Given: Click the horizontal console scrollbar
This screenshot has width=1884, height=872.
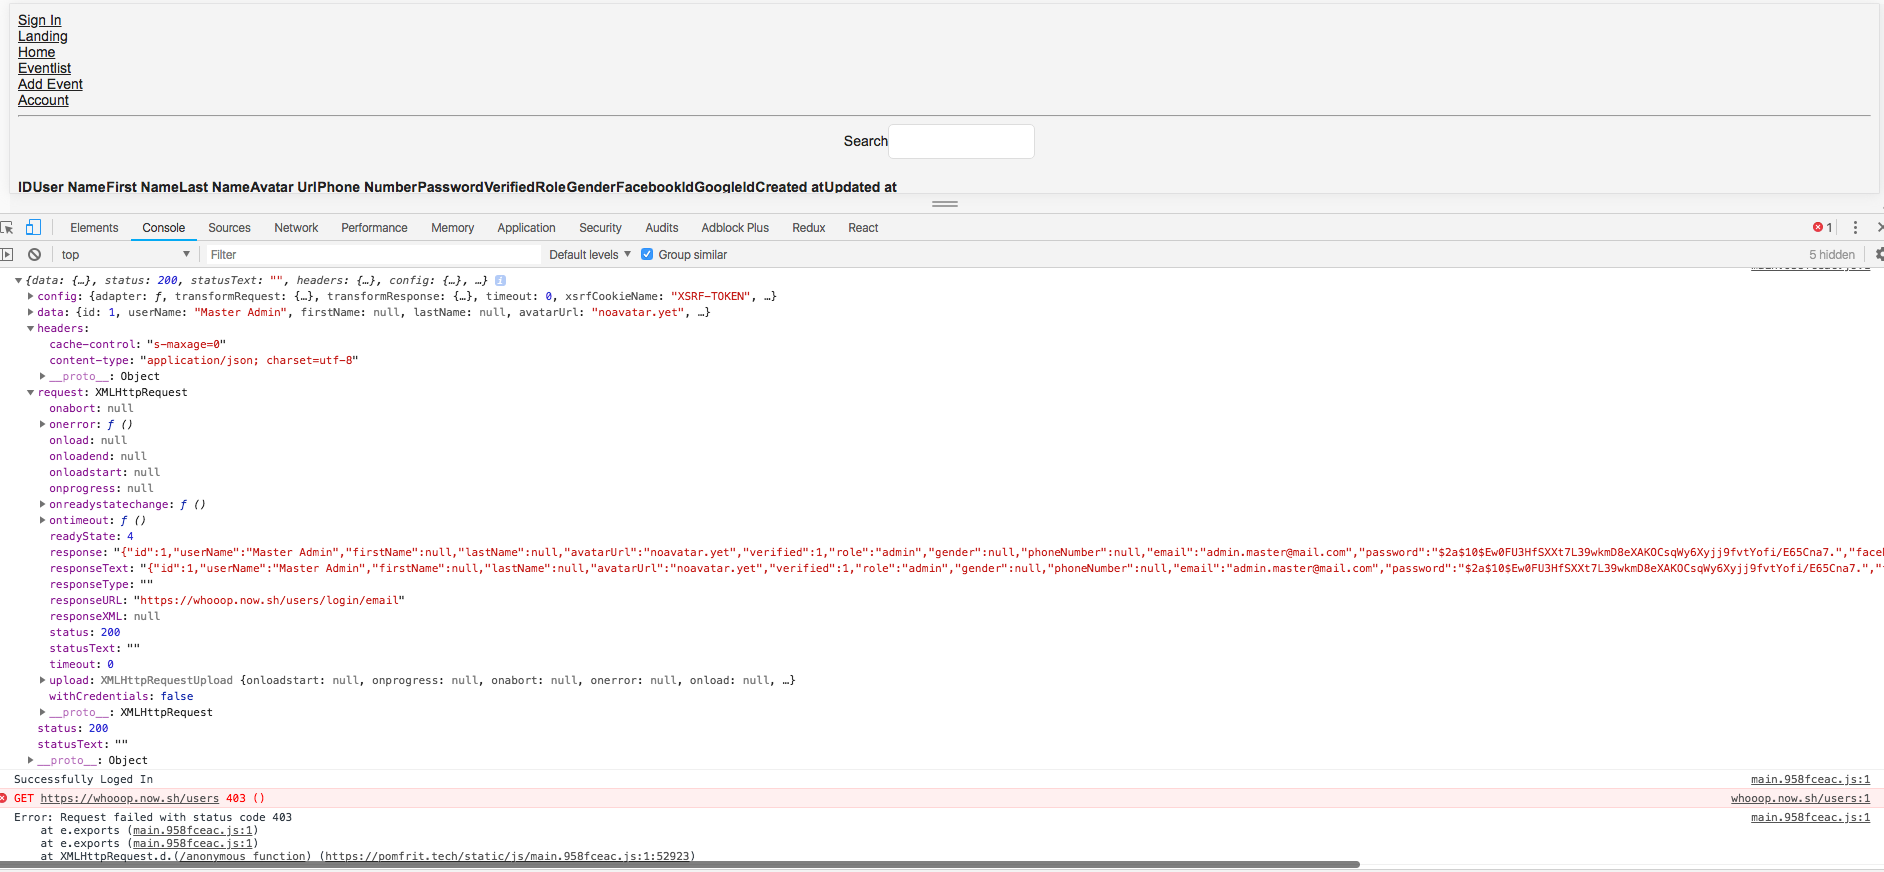Looking at the screenshot, I should (680, 864).
